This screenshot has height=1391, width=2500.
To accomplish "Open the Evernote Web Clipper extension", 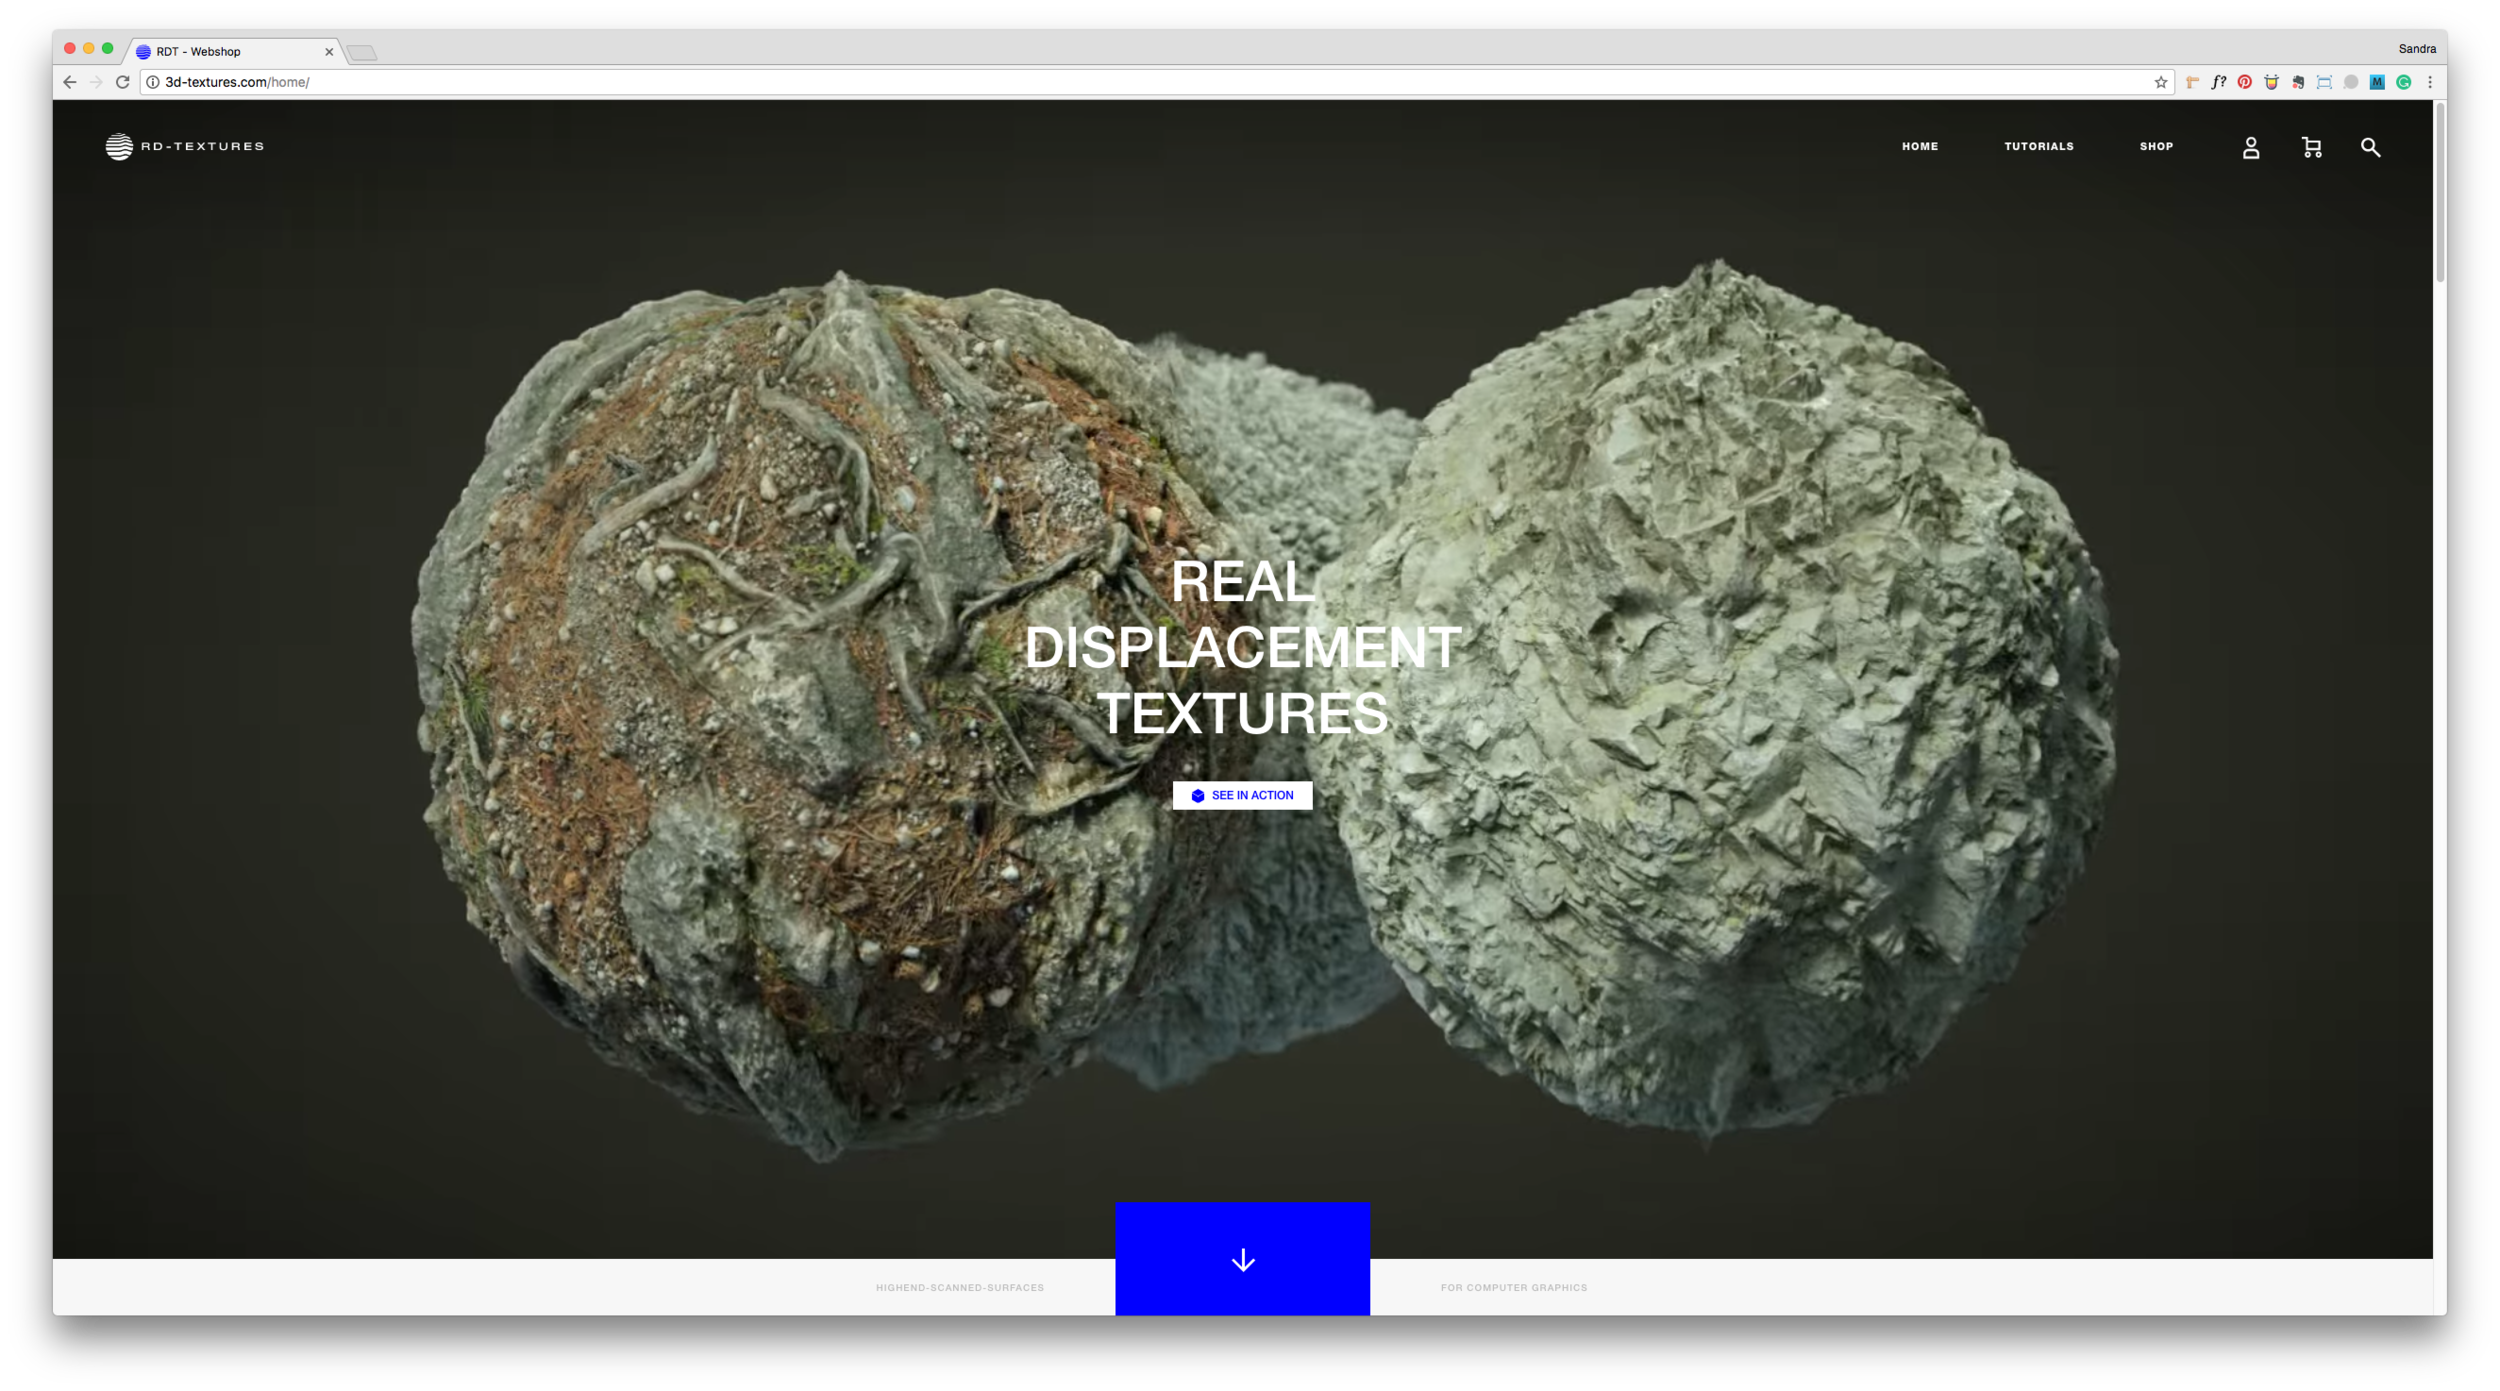I will click(x=2298, y=83).
